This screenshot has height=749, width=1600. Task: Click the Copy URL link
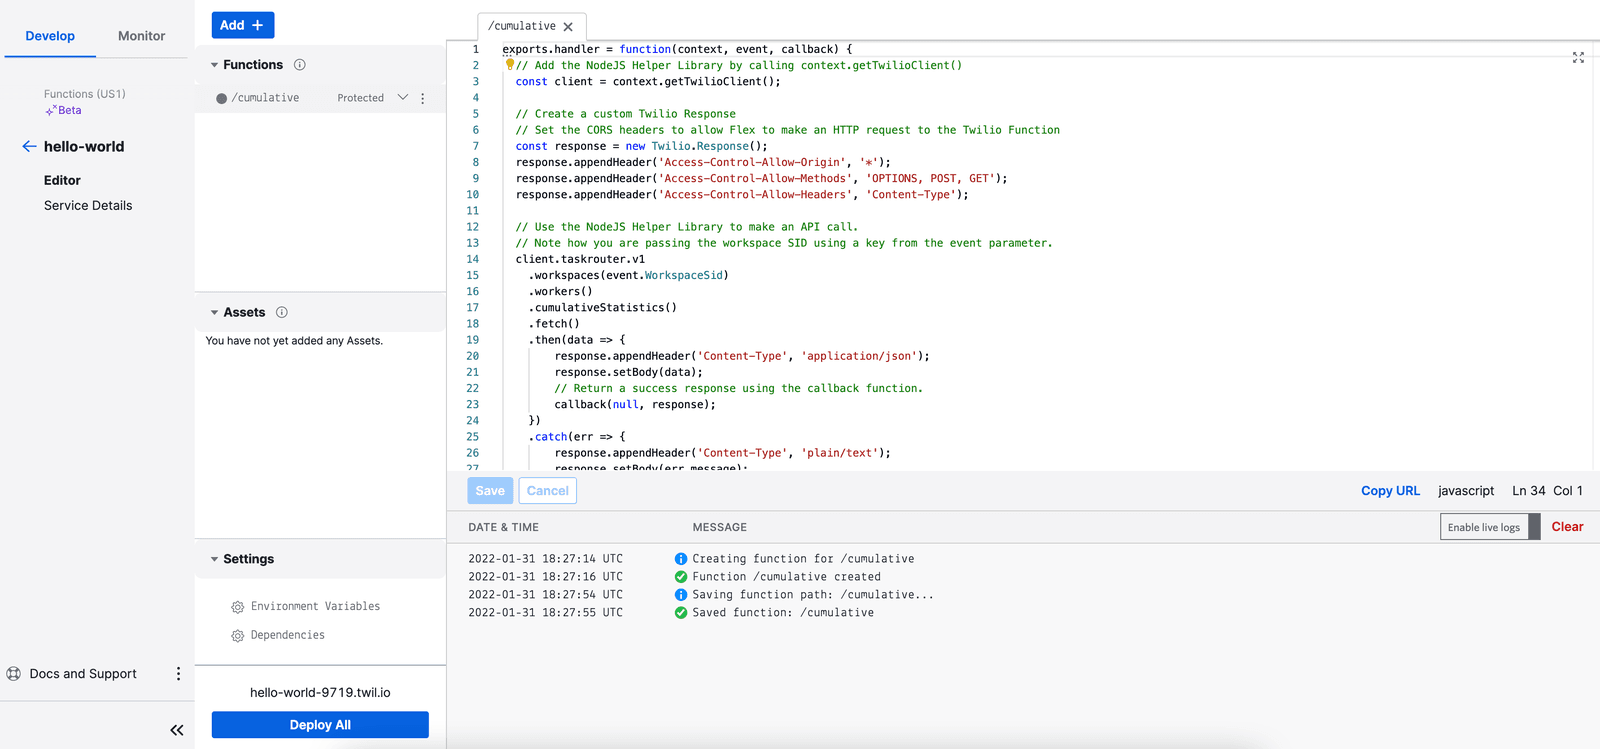pyautogui.click(x=1390, y=491)
